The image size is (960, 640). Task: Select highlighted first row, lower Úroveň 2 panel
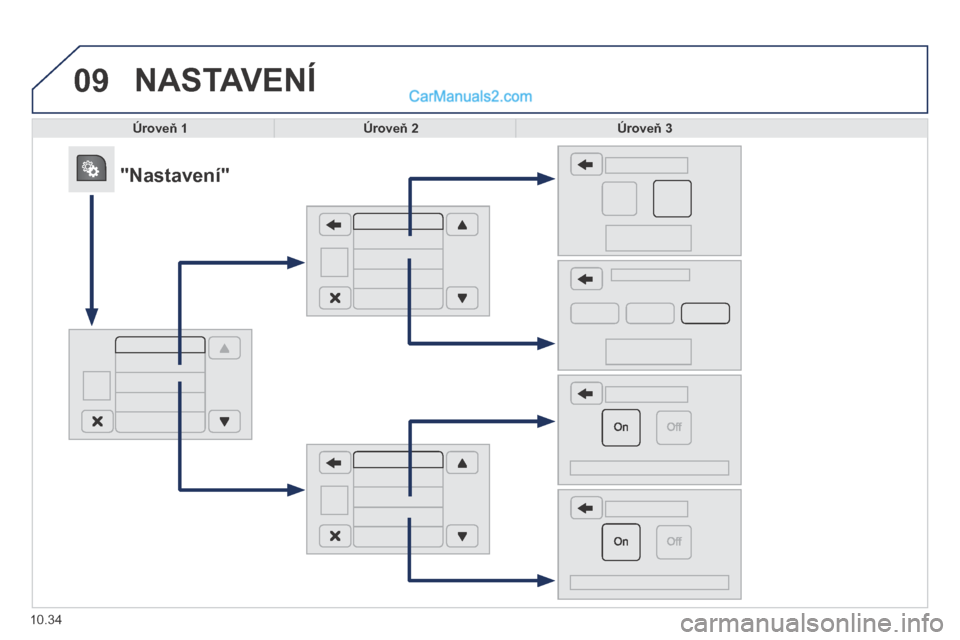coord(398,459)
